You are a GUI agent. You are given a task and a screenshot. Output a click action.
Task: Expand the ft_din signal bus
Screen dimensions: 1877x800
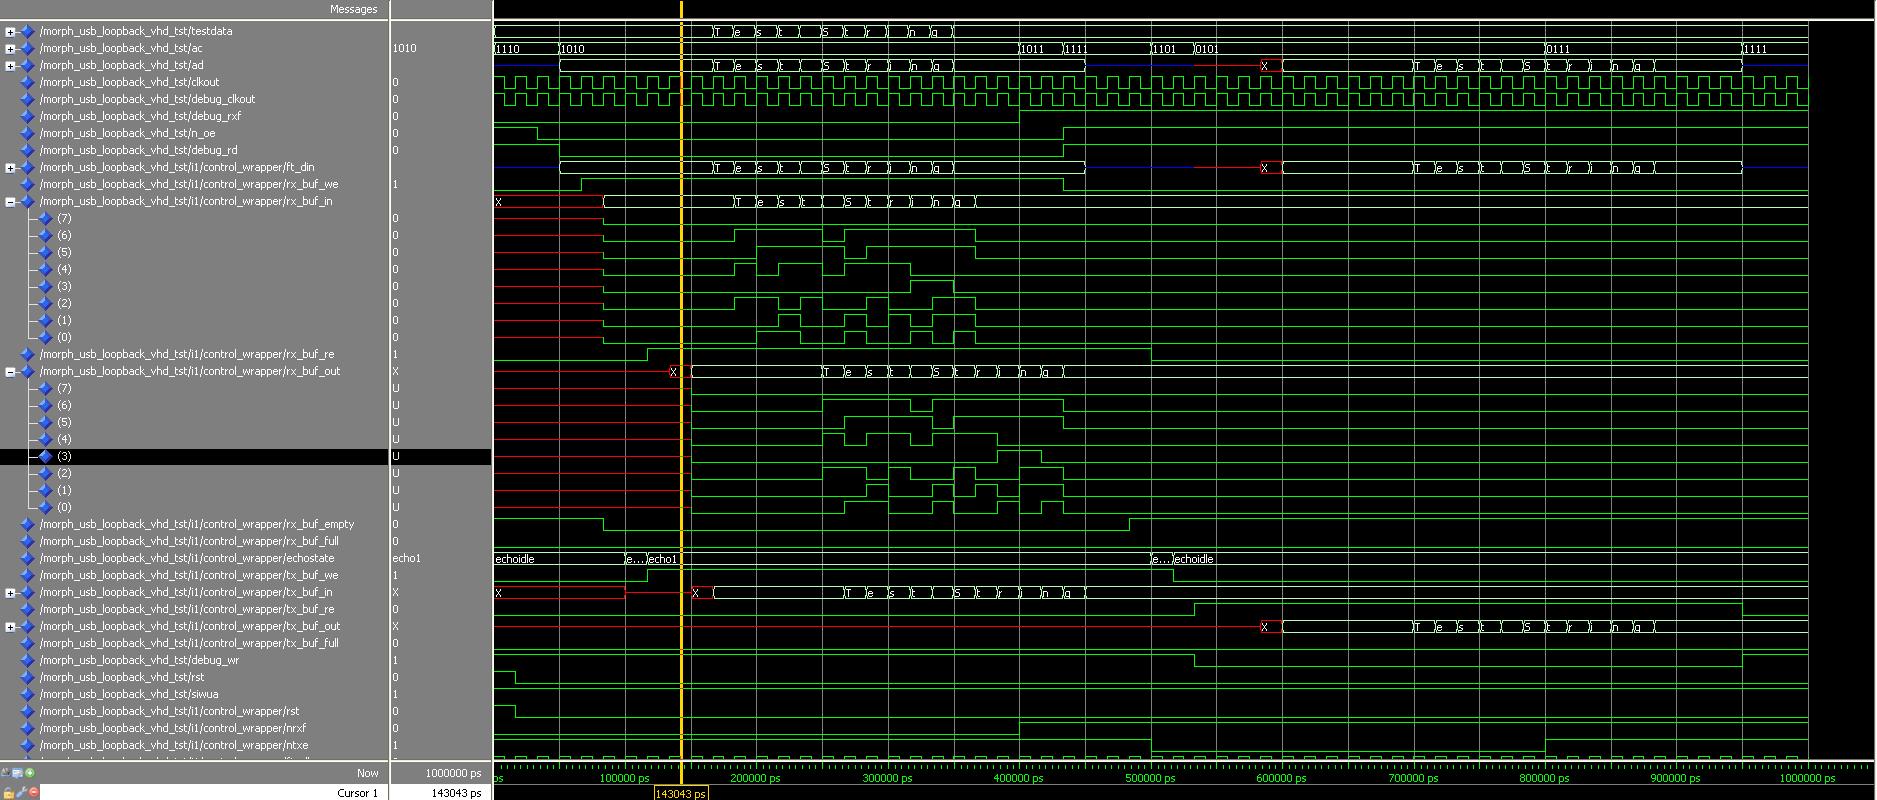pyautogui.click(x=10, y=167)
